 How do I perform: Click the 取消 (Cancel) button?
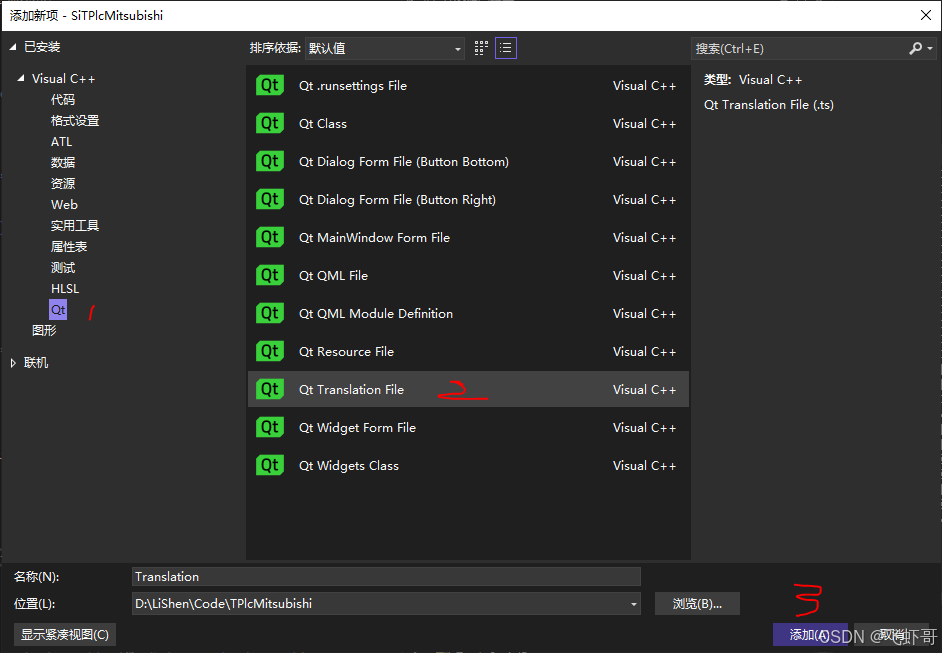pyautogui.click(x=894, y=635)
